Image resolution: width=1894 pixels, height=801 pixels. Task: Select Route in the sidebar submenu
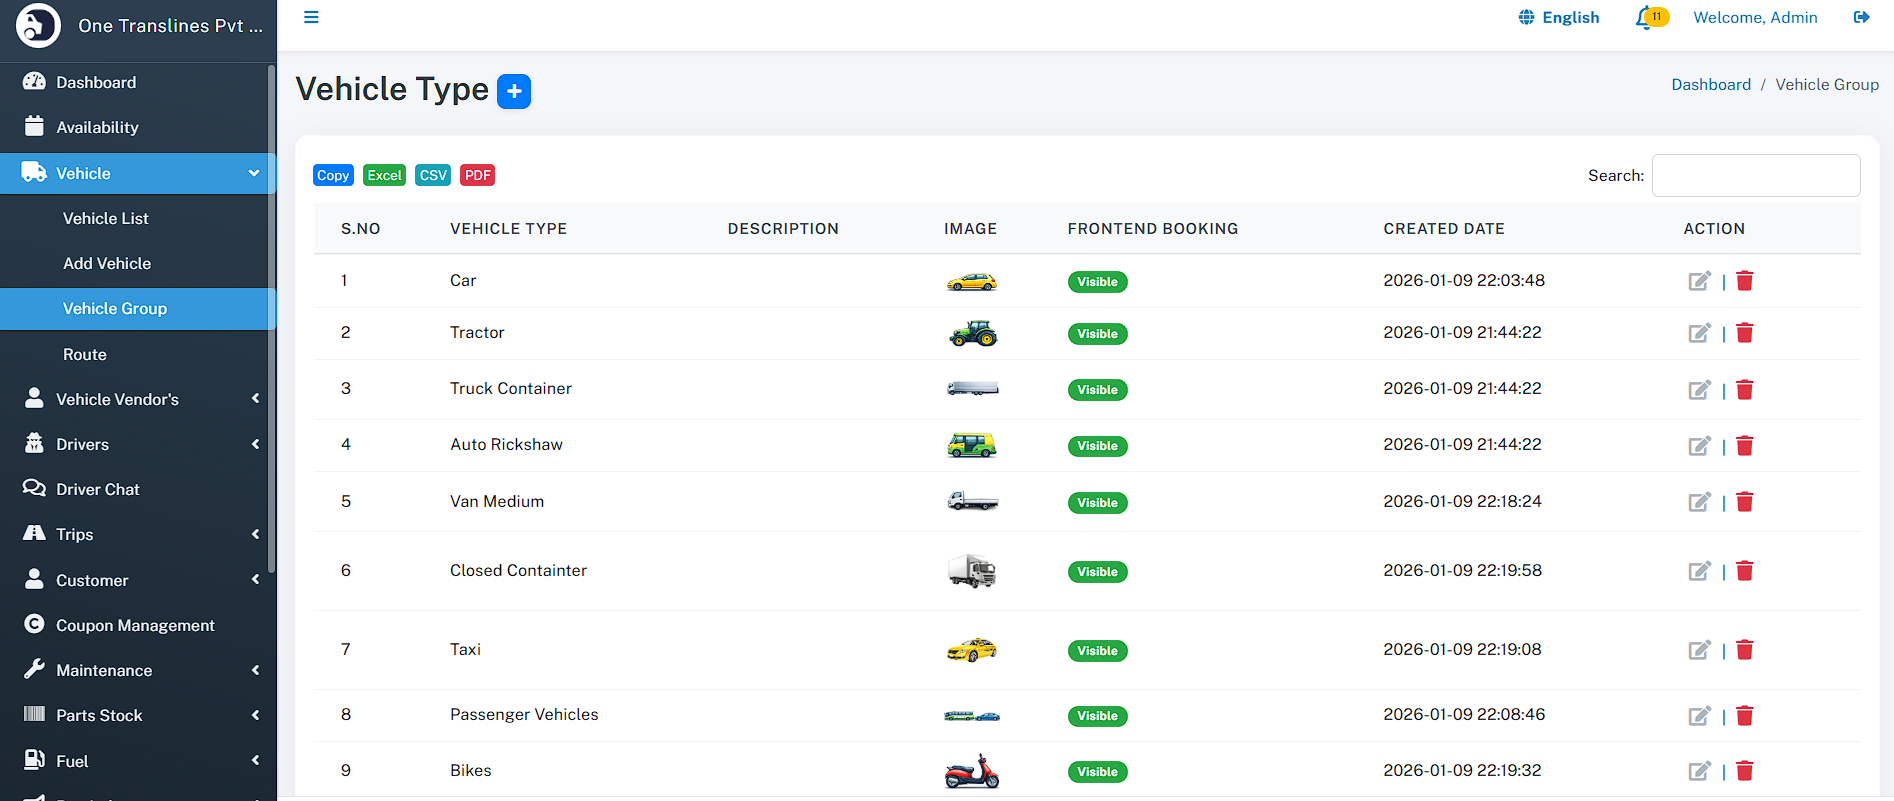pyautogui.click(x=85, y=354)
